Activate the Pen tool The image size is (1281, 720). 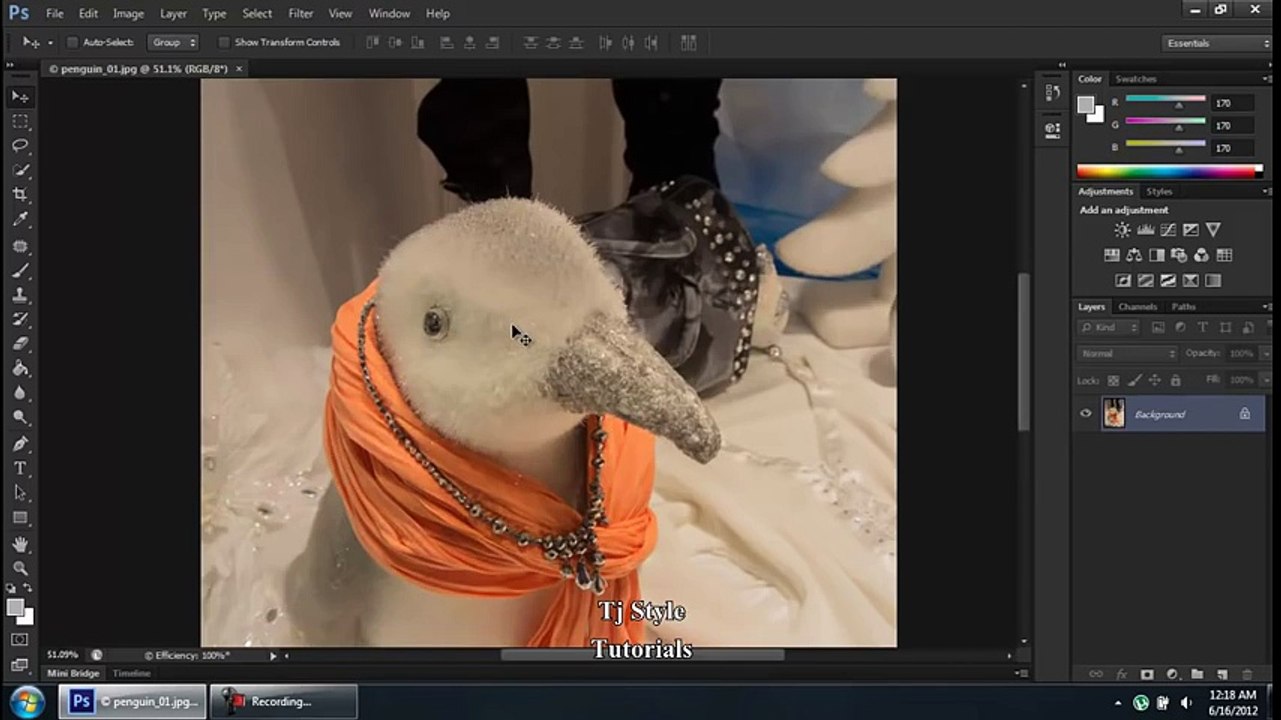[20, 443]
